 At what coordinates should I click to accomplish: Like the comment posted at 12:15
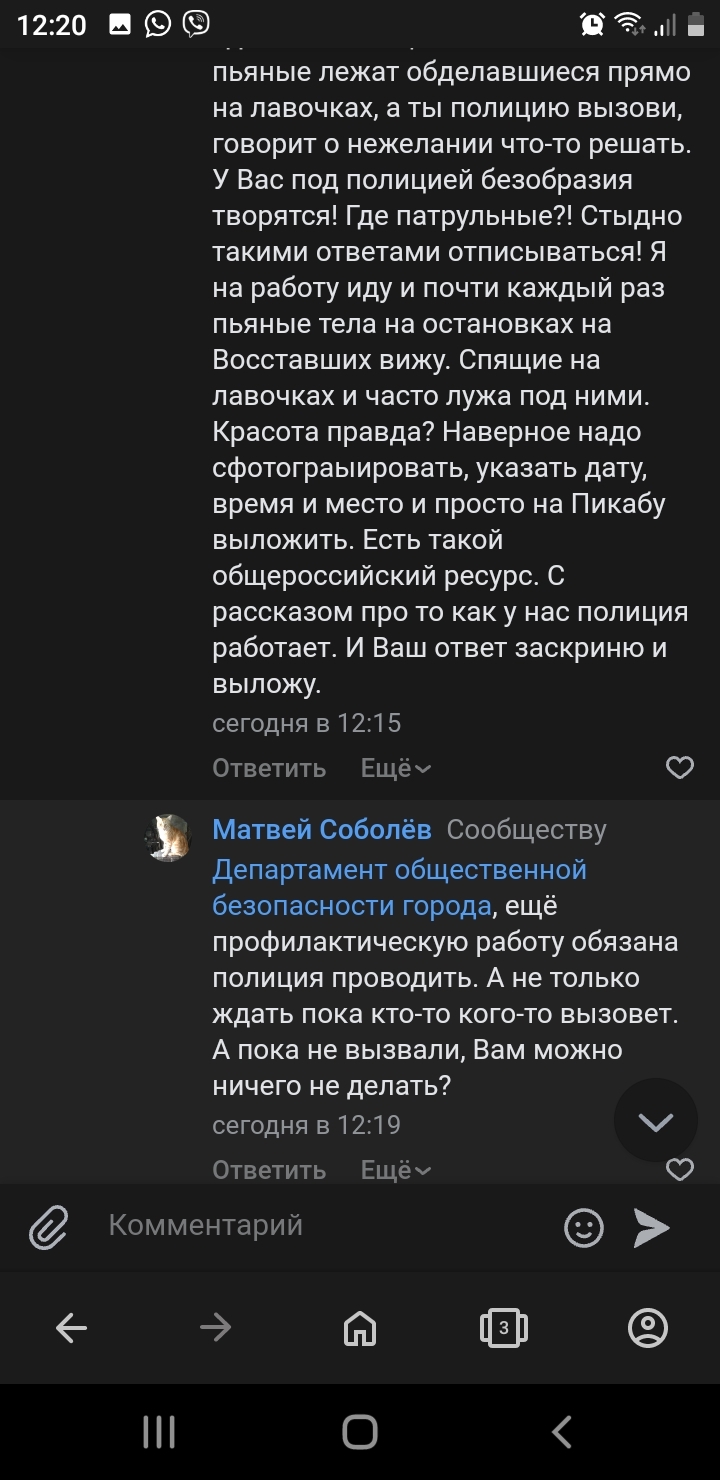click(x=680, y=768)
